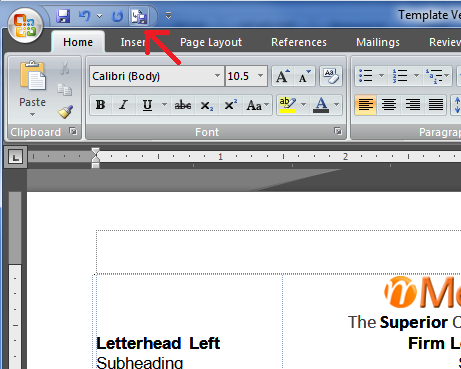Screen dimensions: 461x369
Task: Open Font dialog box launcher
Action: coord(338,131)
